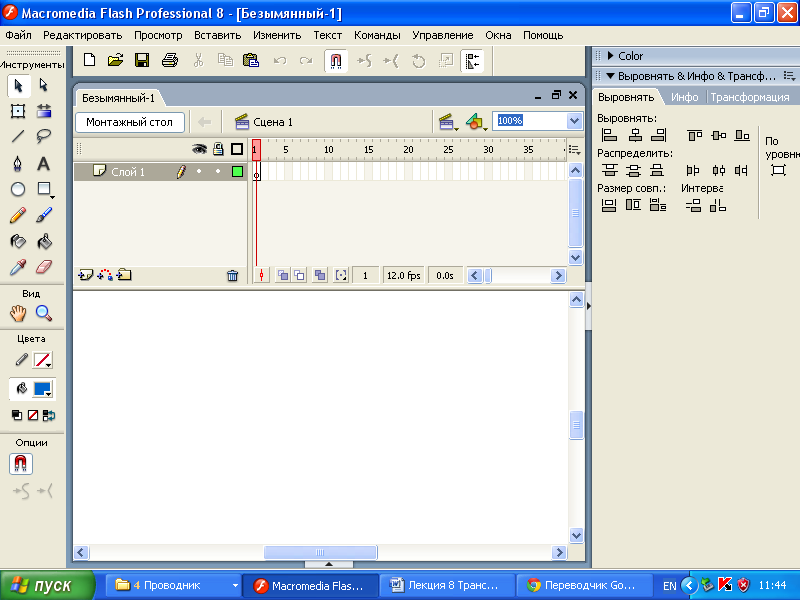The height and width of the screenshot is (600, 800).
Task: Switch to Лекция 8 Word taskbar window
Action: 446,585
